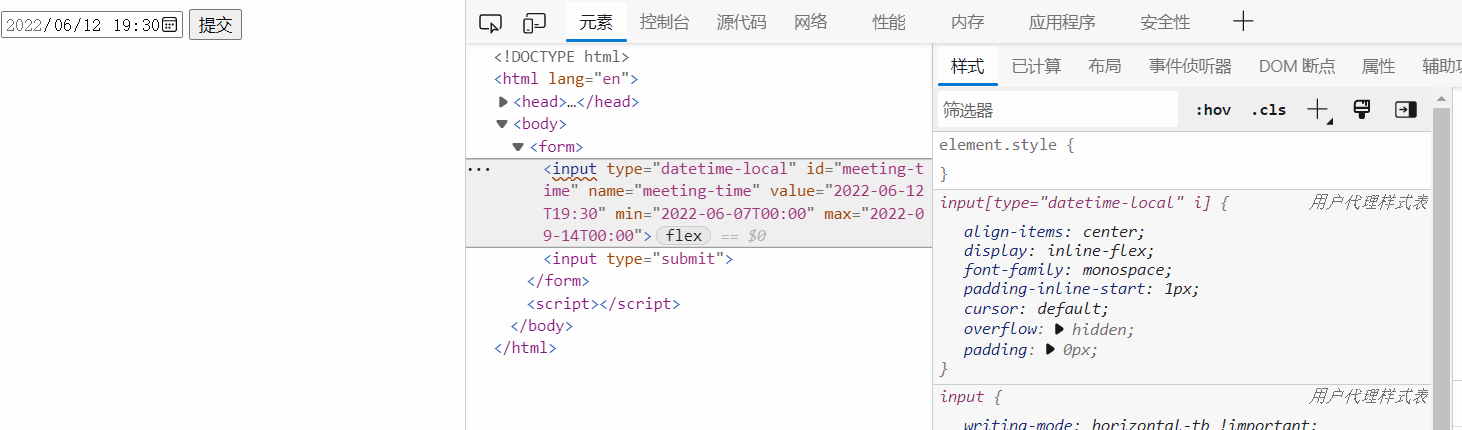
Task: Expand the overflow property shorthand triangle
Action: [1060, 329]
